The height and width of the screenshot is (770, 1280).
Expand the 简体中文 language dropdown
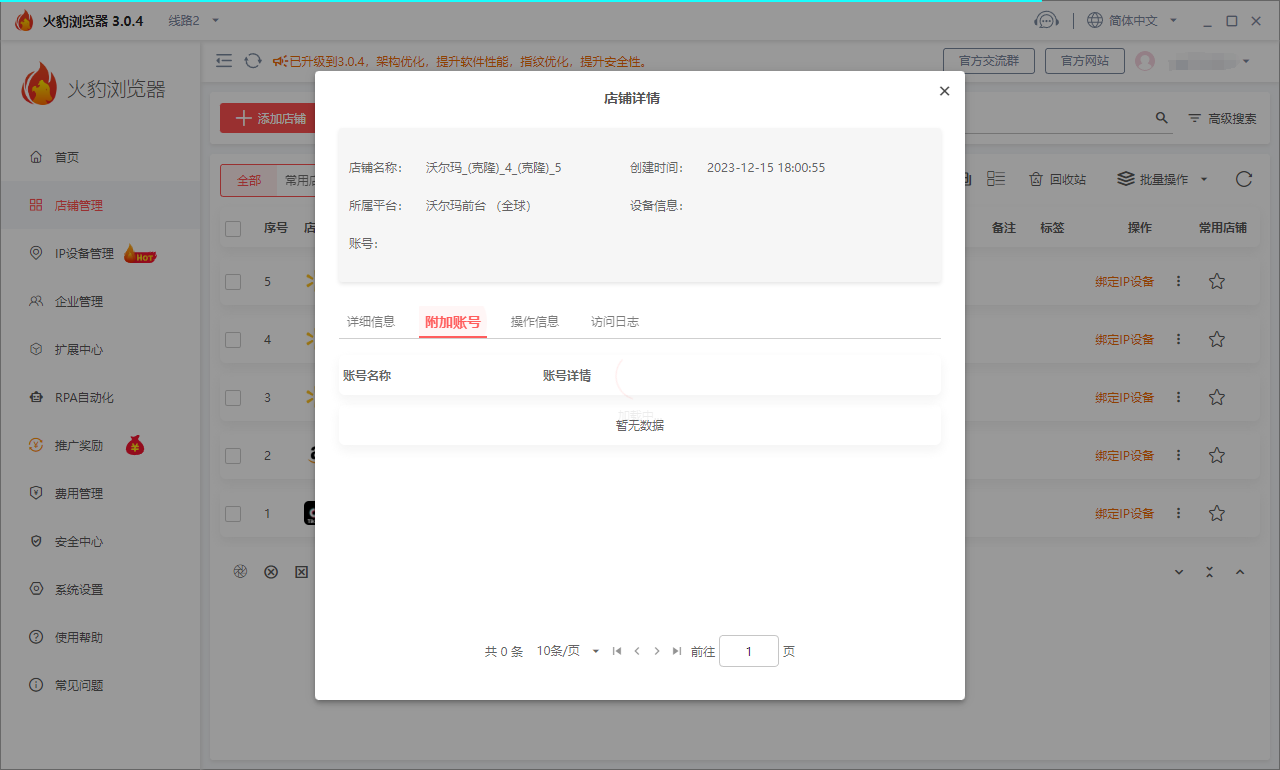(1132, 20)
